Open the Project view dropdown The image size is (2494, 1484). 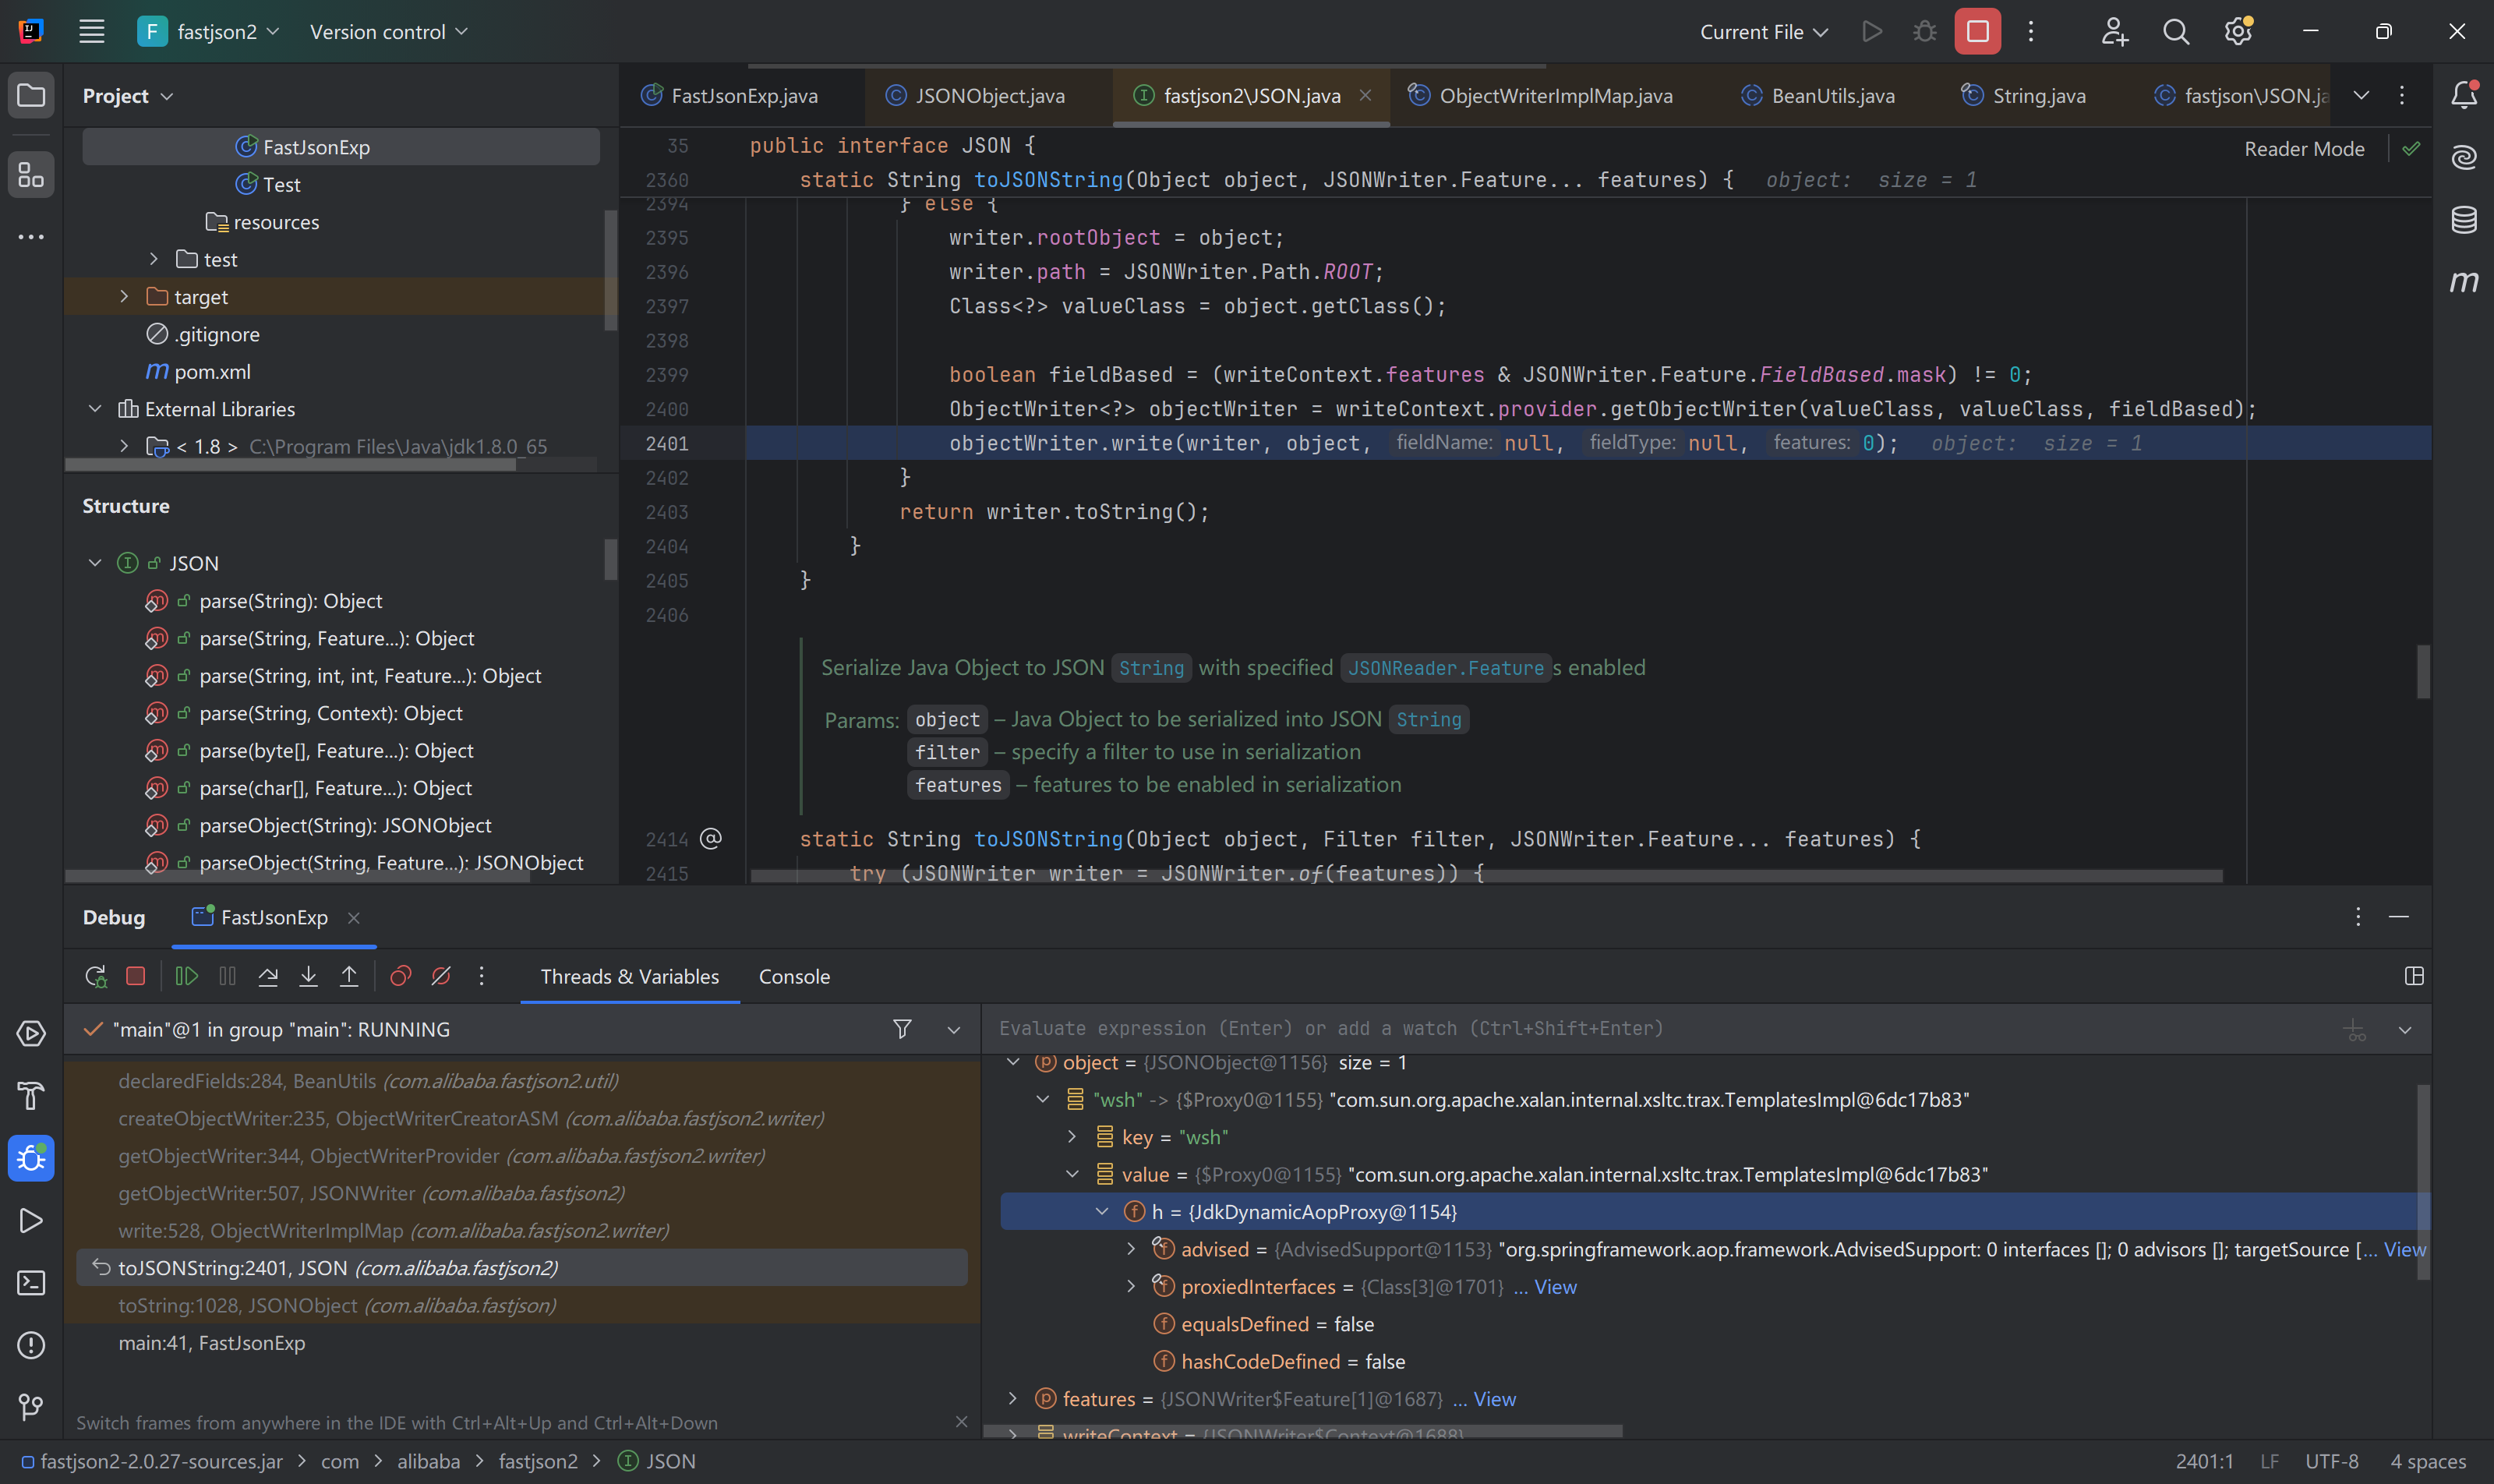coord(128,96)
